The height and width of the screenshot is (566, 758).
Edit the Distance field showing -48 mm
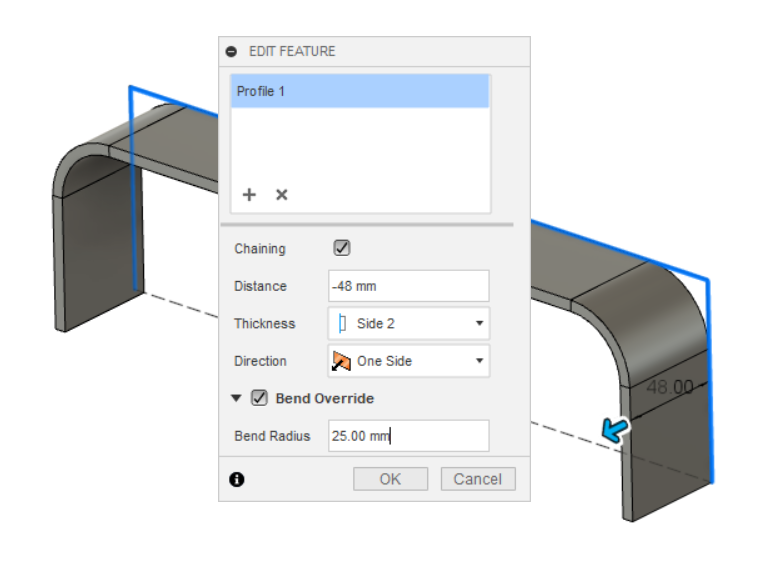[x=408, y=286]
